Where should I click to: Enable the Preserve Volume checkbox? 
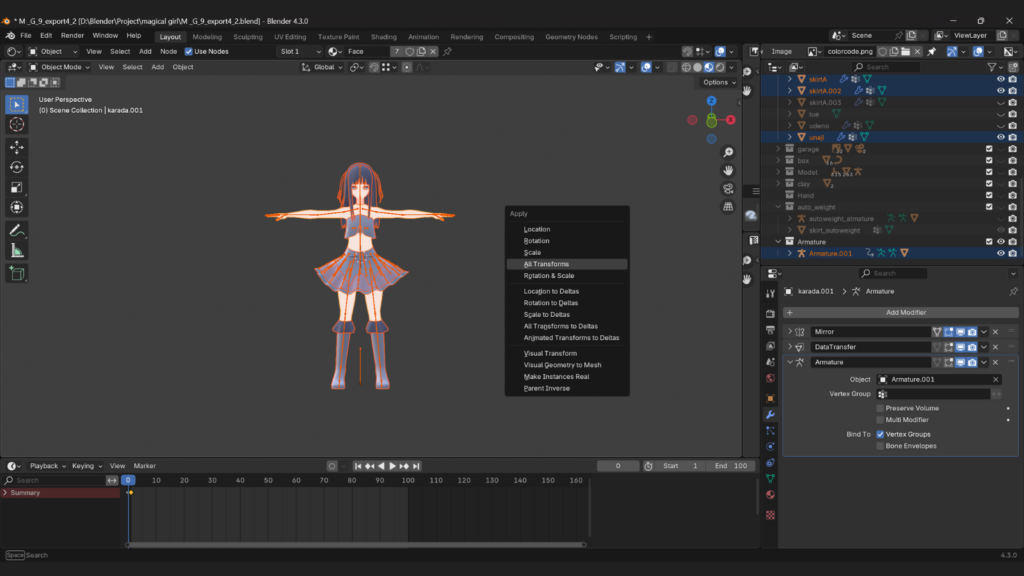[x=880, y=408]
